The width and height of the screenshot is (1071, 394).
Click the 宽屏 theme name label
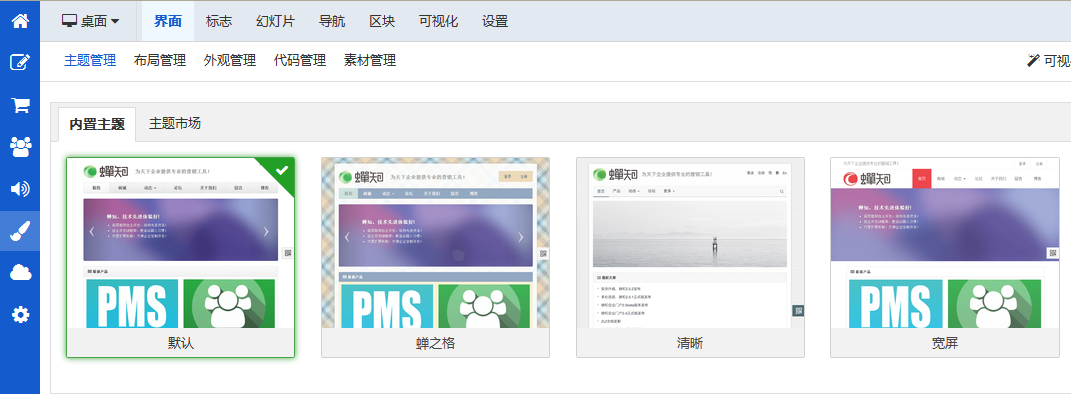tap(945, 343)
